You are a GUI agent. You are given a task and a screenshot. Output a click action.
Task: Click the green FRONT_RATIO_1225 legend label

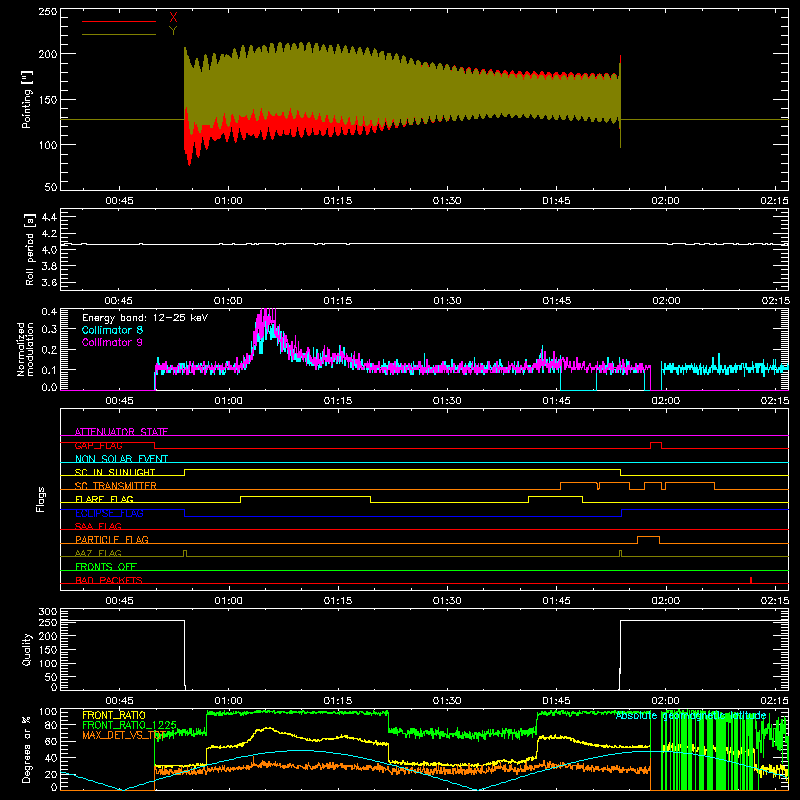[129, 725]
